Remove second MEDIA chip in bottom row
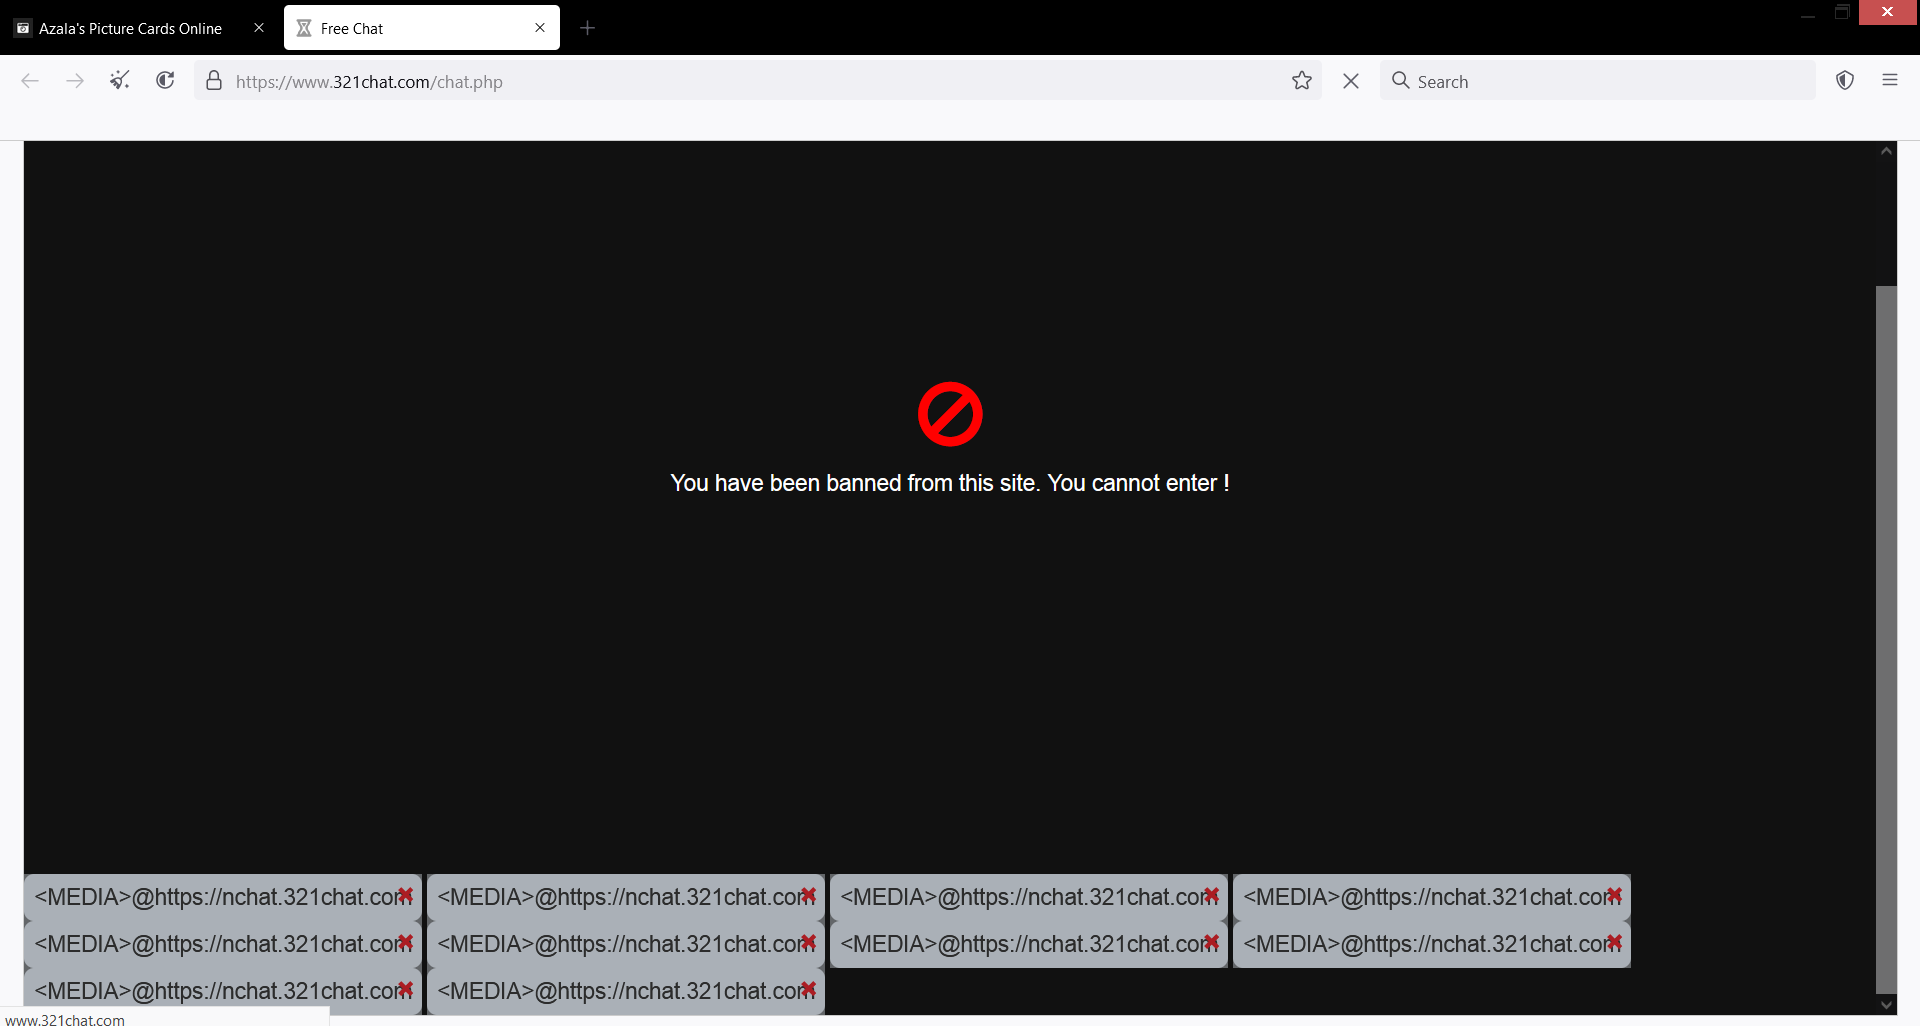Viewport: 1920px width, 1026px height. click(808, 989)
